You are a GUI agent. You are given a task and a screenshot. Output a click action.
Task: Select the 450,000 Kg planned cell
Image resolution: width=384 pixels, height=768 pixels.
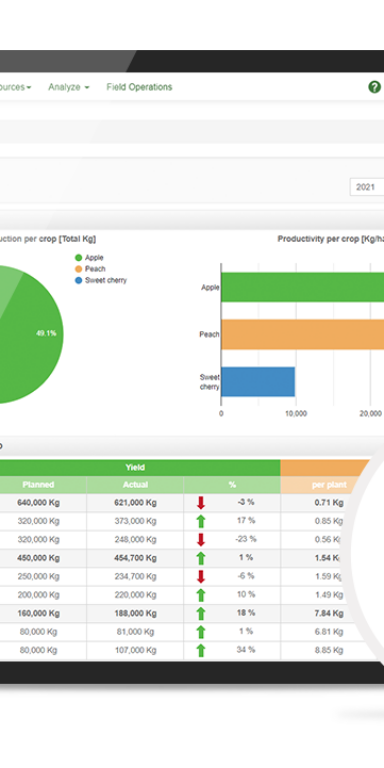point(38,558)
